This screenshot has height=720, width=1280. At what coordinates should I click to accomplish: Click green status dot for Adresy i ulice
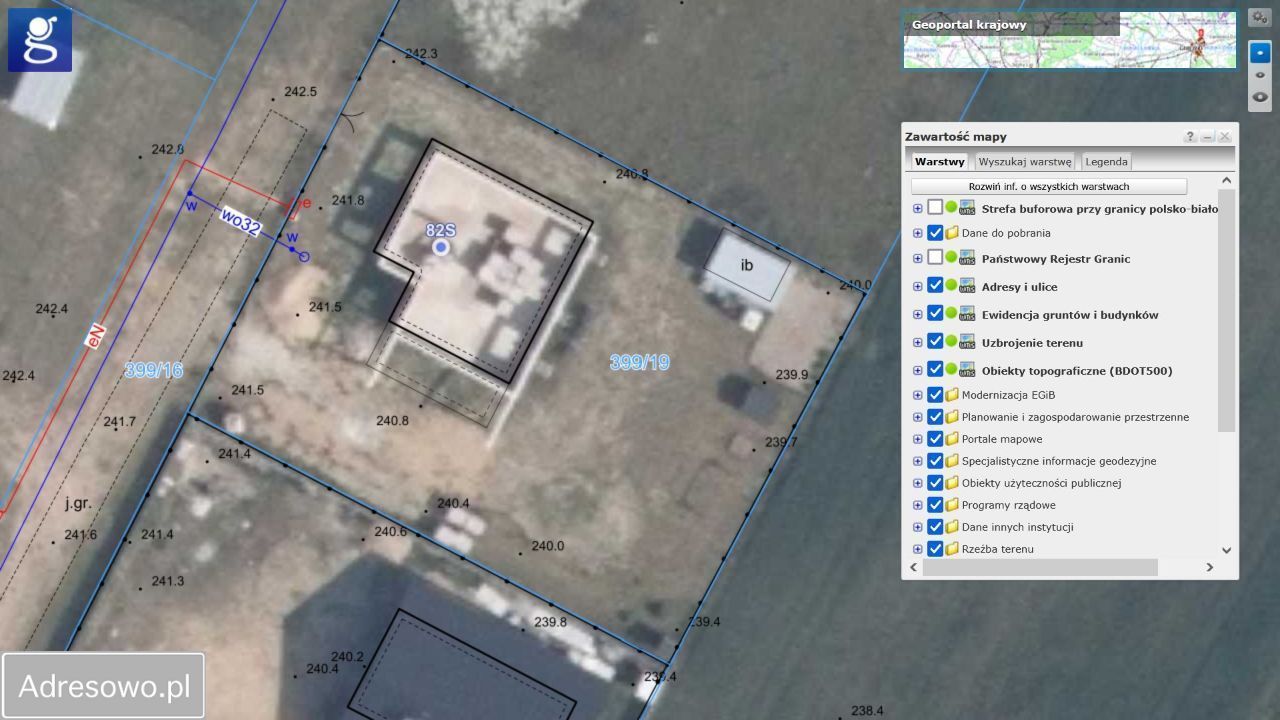pyautogui.click(x=951, y=285)
